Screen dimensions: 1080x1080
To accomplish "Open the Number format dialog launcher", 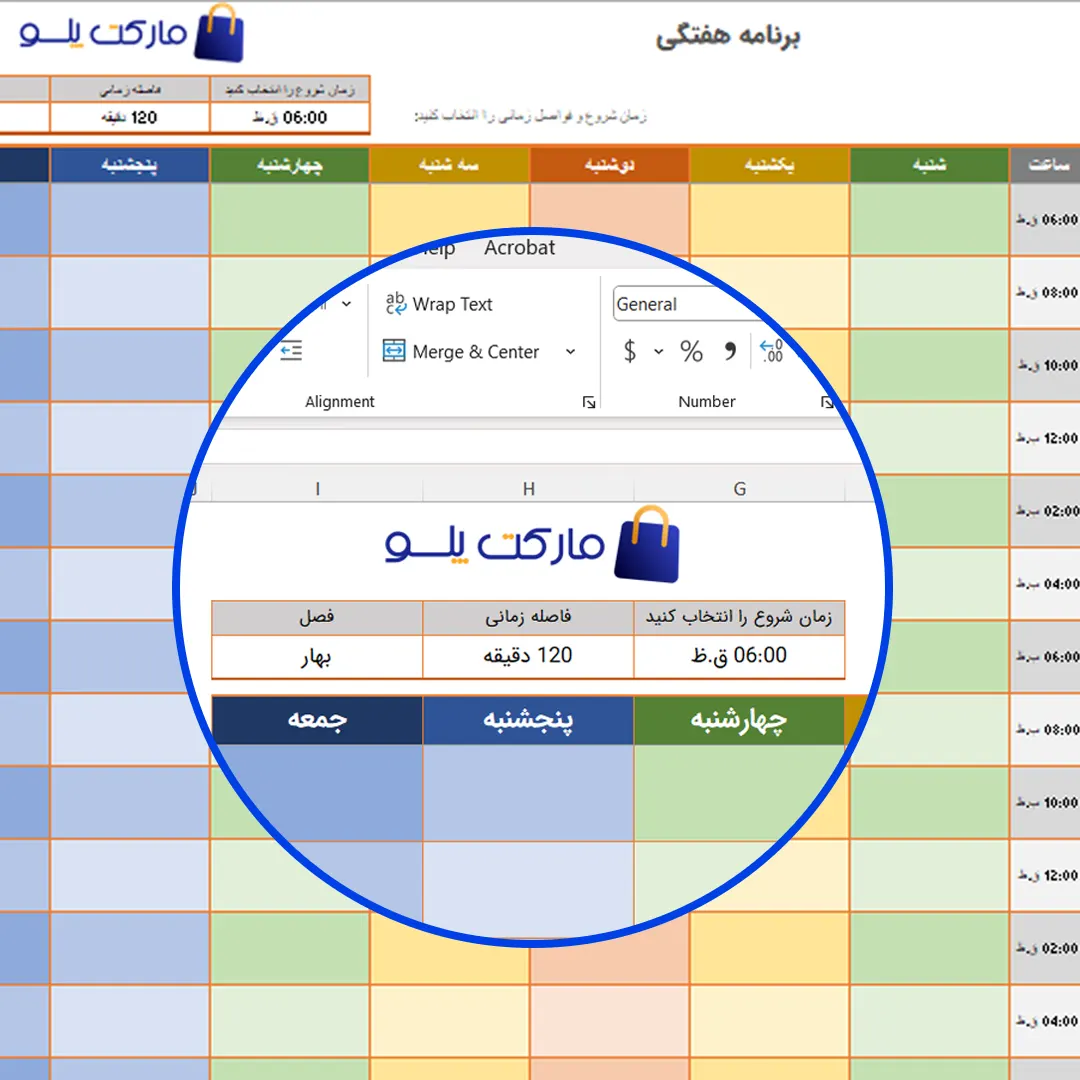I will pos(827,402).
